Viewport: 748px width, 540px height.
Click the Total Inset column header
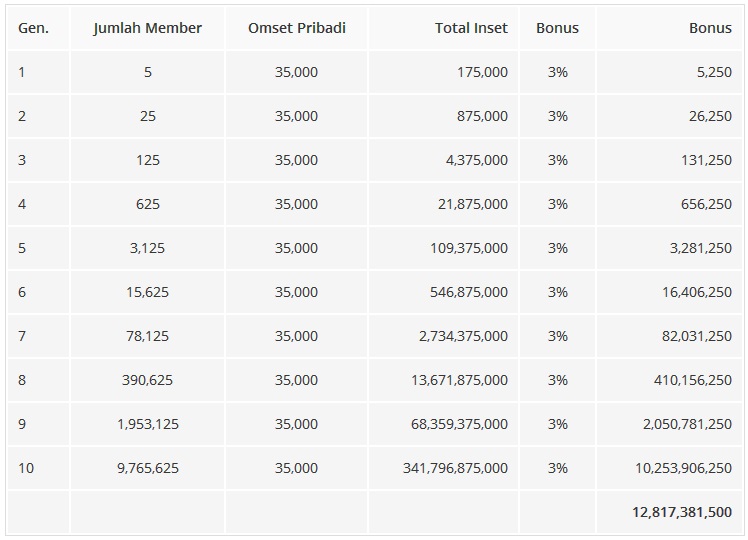[471, 28]
